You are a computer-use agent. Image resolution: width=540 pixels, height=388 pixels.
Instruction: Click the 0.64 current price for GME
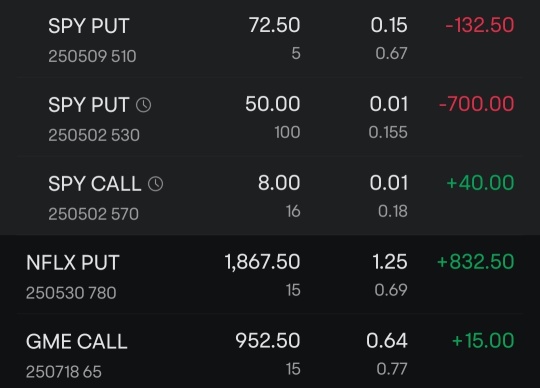(387, 340)
